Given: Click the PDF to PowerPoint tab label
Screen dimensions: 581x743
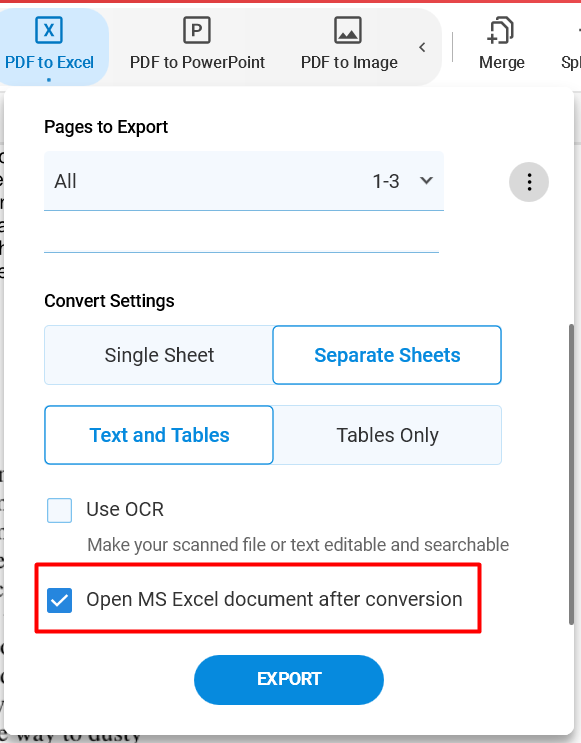Looking at the screenshot, I should pyautogui.click(x=197, y=63).
